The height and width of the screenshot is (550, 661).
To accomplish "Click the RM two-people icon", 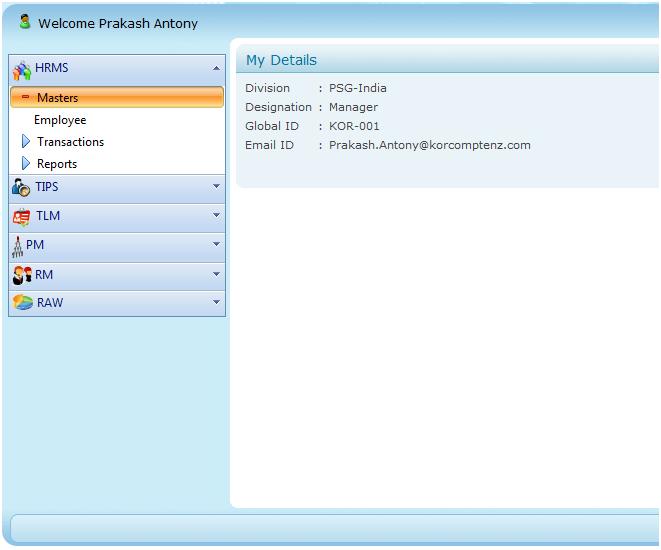I will click(x=22, y=276).
